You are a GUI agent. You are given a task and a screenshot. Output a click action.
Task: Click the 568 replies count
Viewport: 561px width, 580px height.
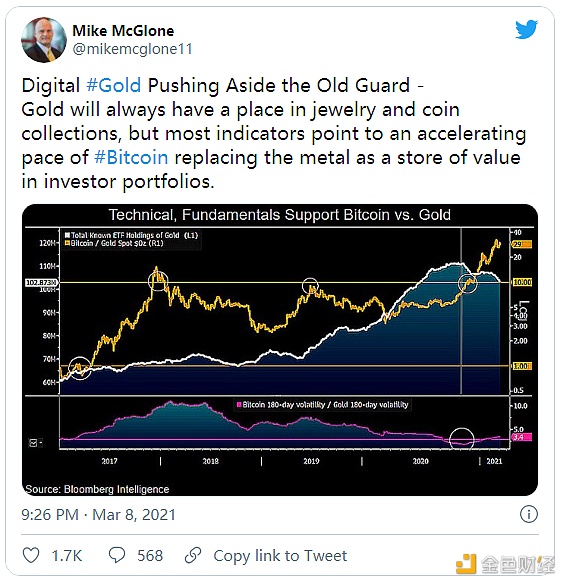150,556
